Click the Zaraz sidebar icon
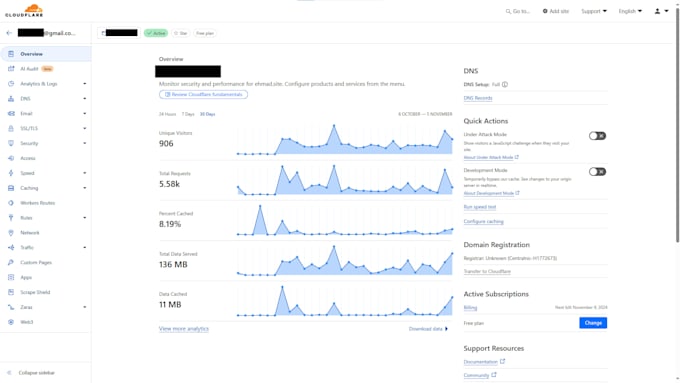This screenshot has height=383, width=680. (11, 307)
